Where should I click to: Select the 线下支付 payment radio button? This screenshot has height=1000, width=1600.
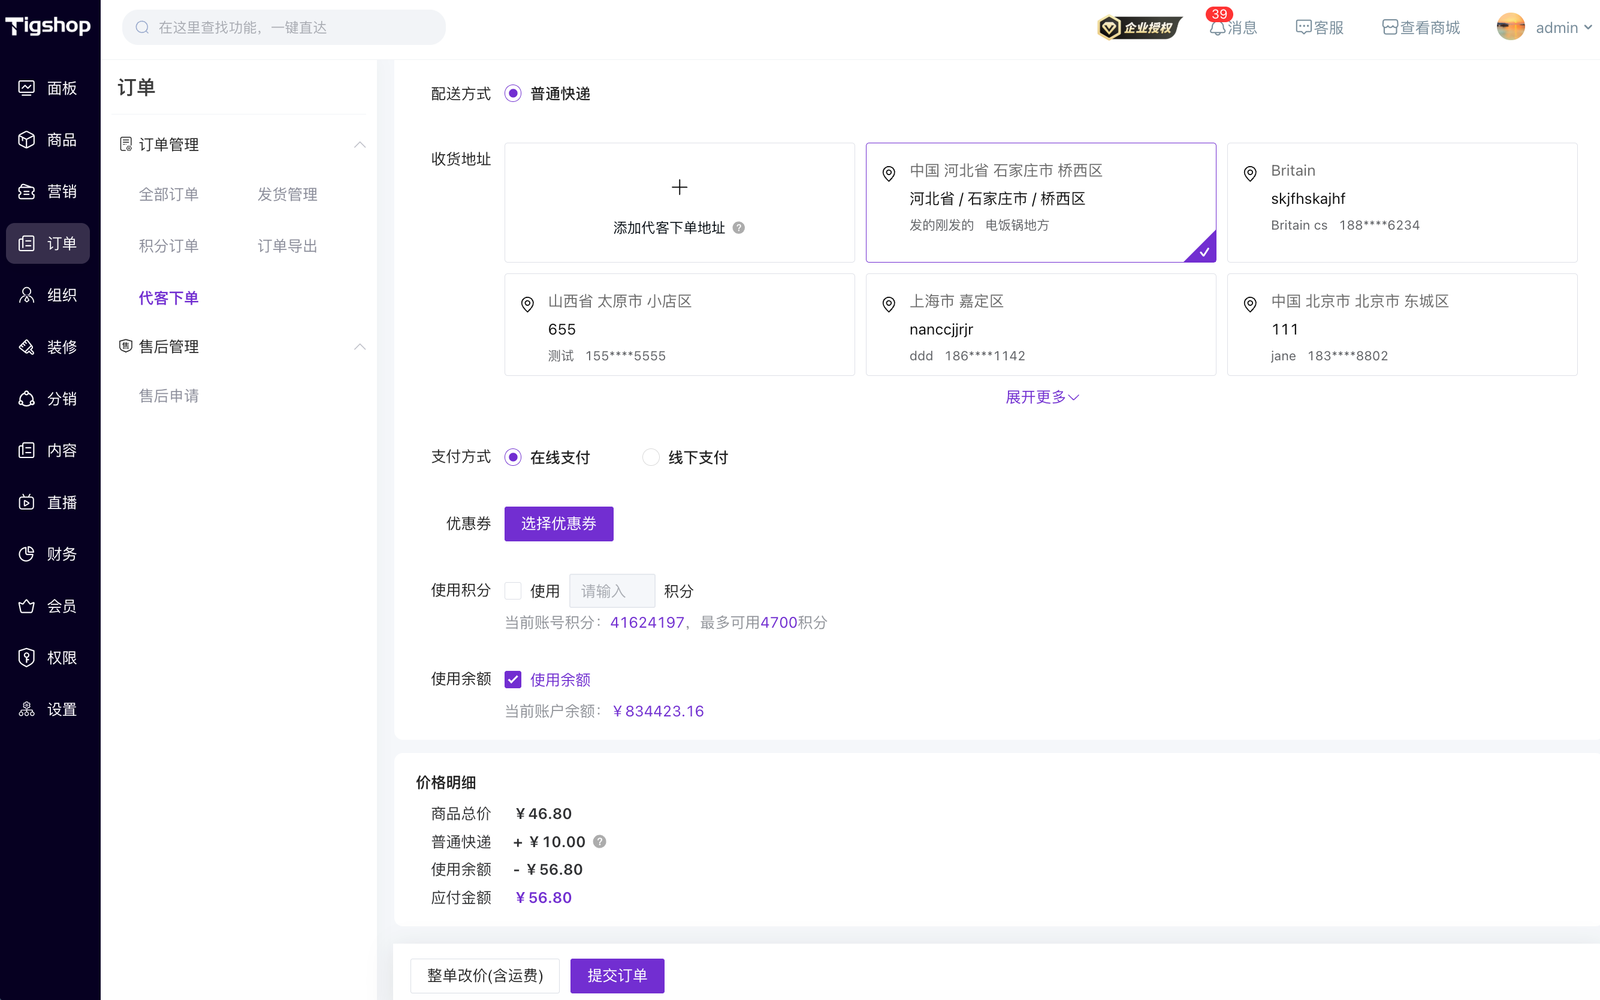pos(651,458)
